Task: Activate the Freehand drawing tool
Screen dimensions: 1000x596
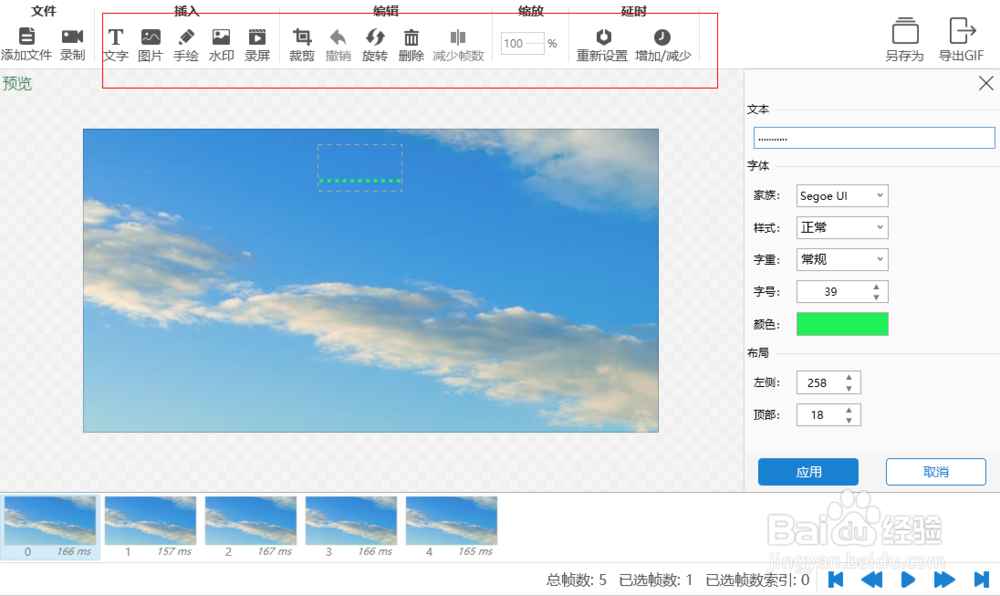Action: [x=185, y=43]
